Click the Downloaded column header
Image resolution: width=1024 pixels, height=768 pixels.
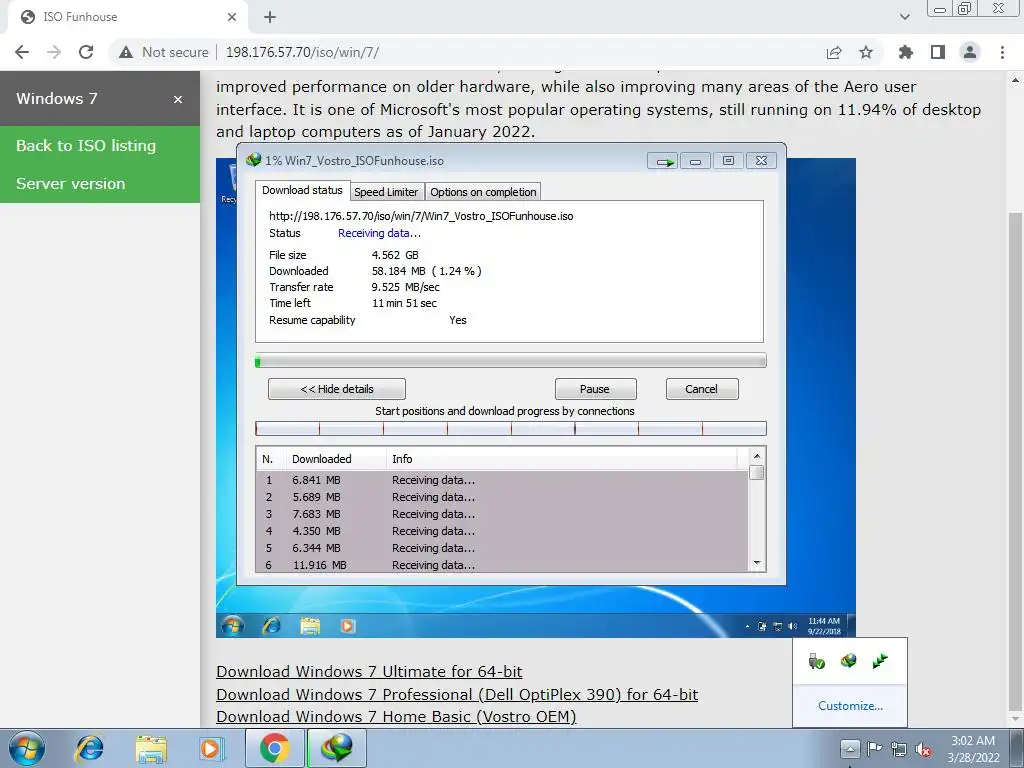[x=336, y=459]
